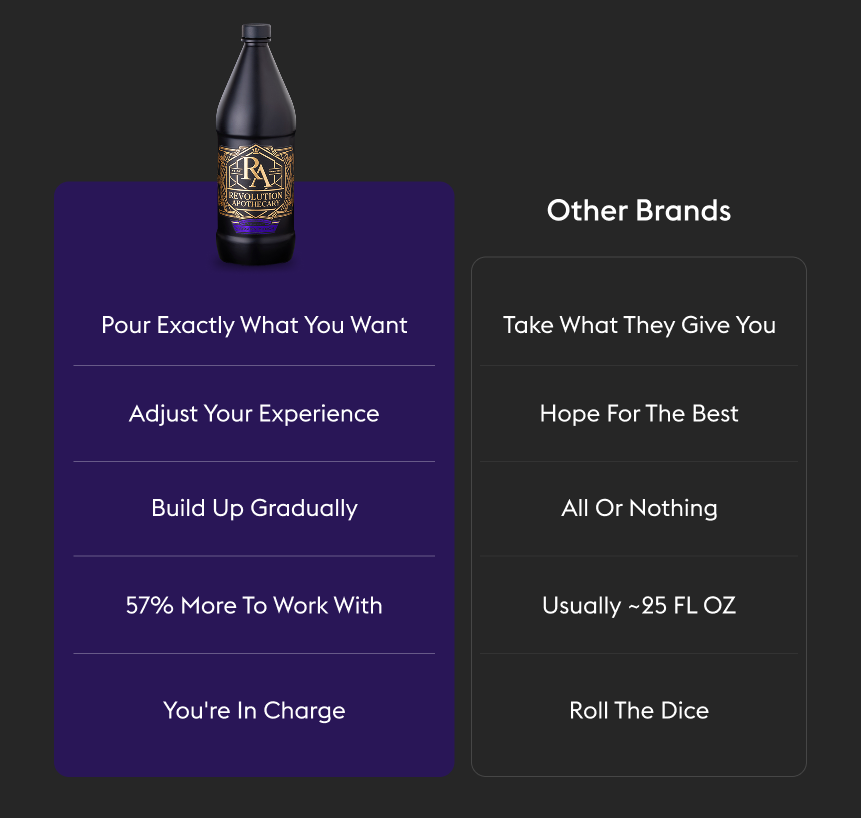
Task: Click "57% More To Work With" text
Action: [254, 605]
